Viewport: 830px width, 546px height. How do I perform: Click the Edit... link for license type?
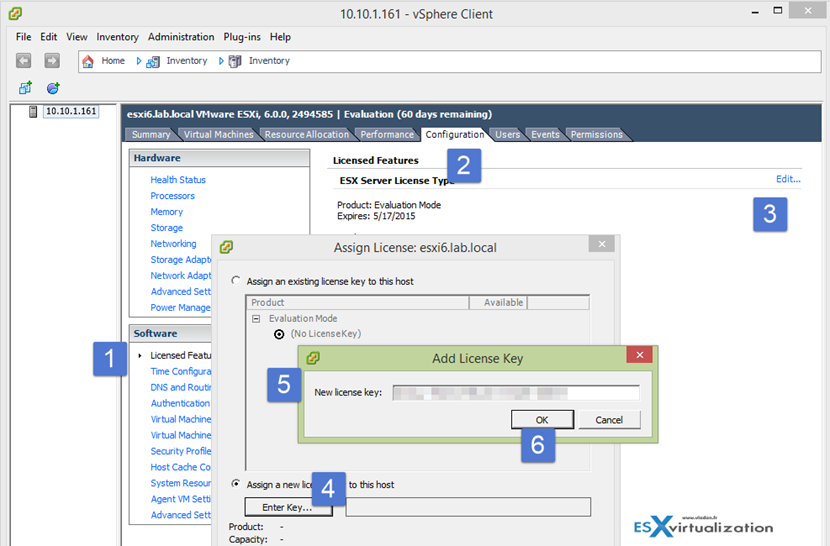tap(788, 179)
